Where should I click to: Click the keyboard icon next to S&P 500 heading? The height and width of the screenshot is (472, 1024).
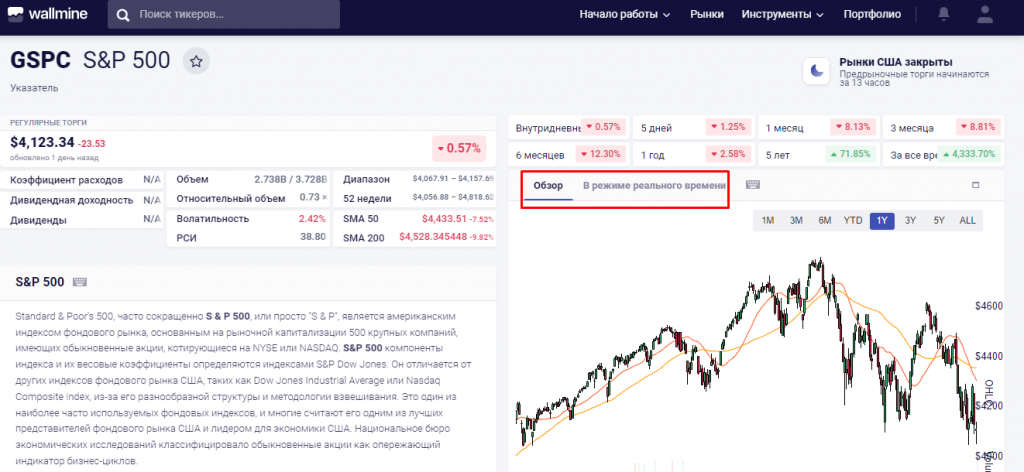80,282
